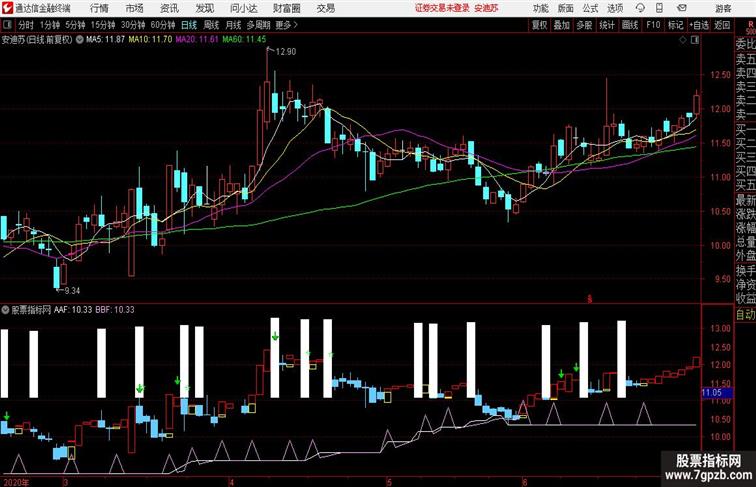Switch to 周线 weekly tab
Image resolution: width=756 pixels, height=487 pixels.
211,25
